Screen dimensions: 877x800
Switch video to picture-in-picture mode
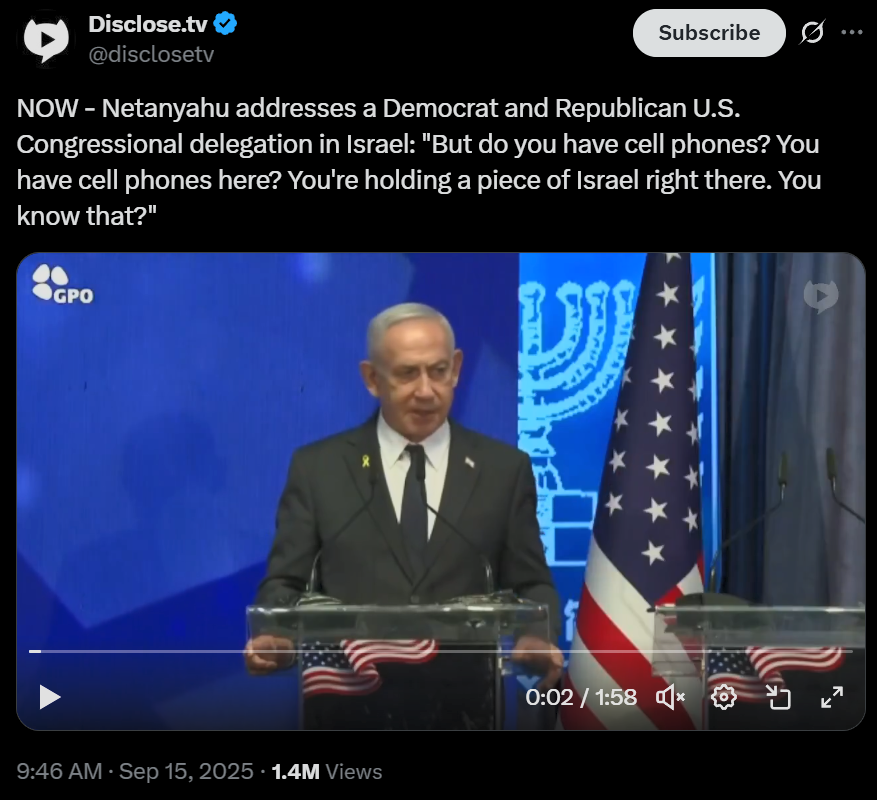click(x=778, y=697)
